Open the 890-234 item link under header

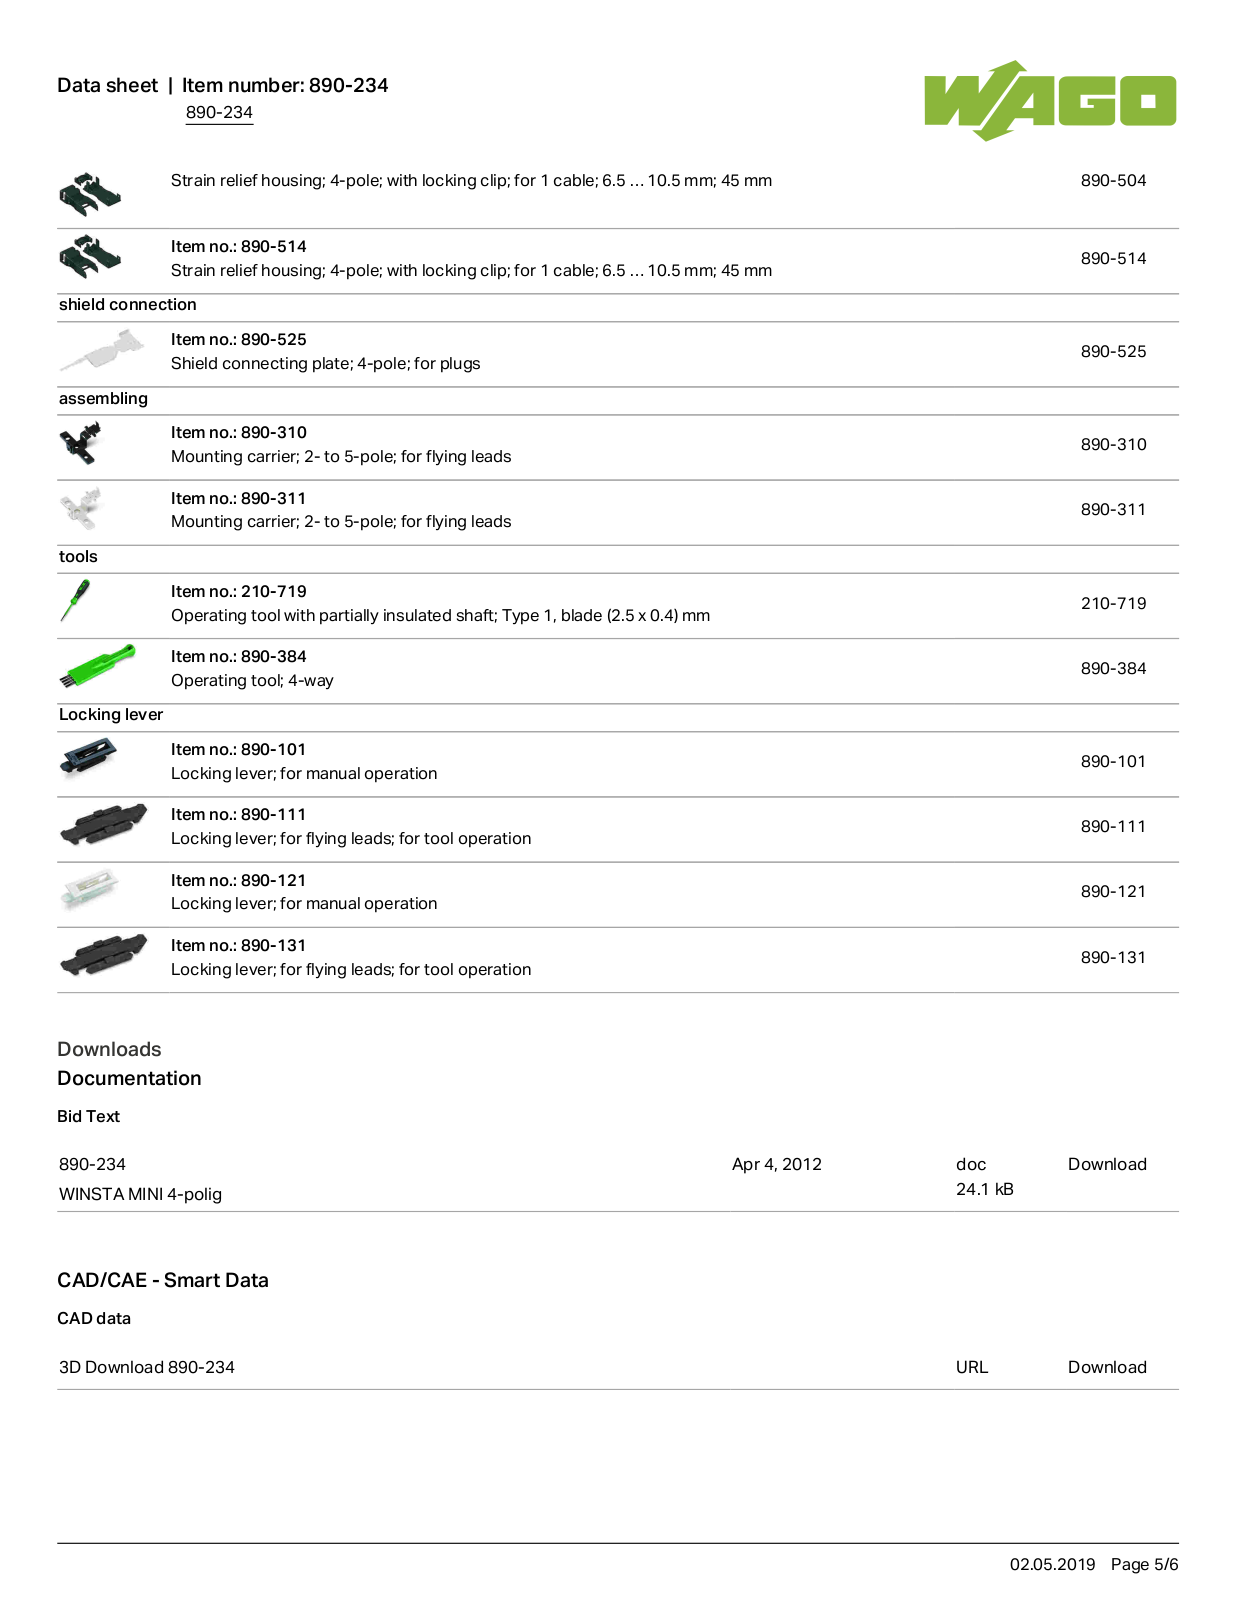click(x=219, y=112)
